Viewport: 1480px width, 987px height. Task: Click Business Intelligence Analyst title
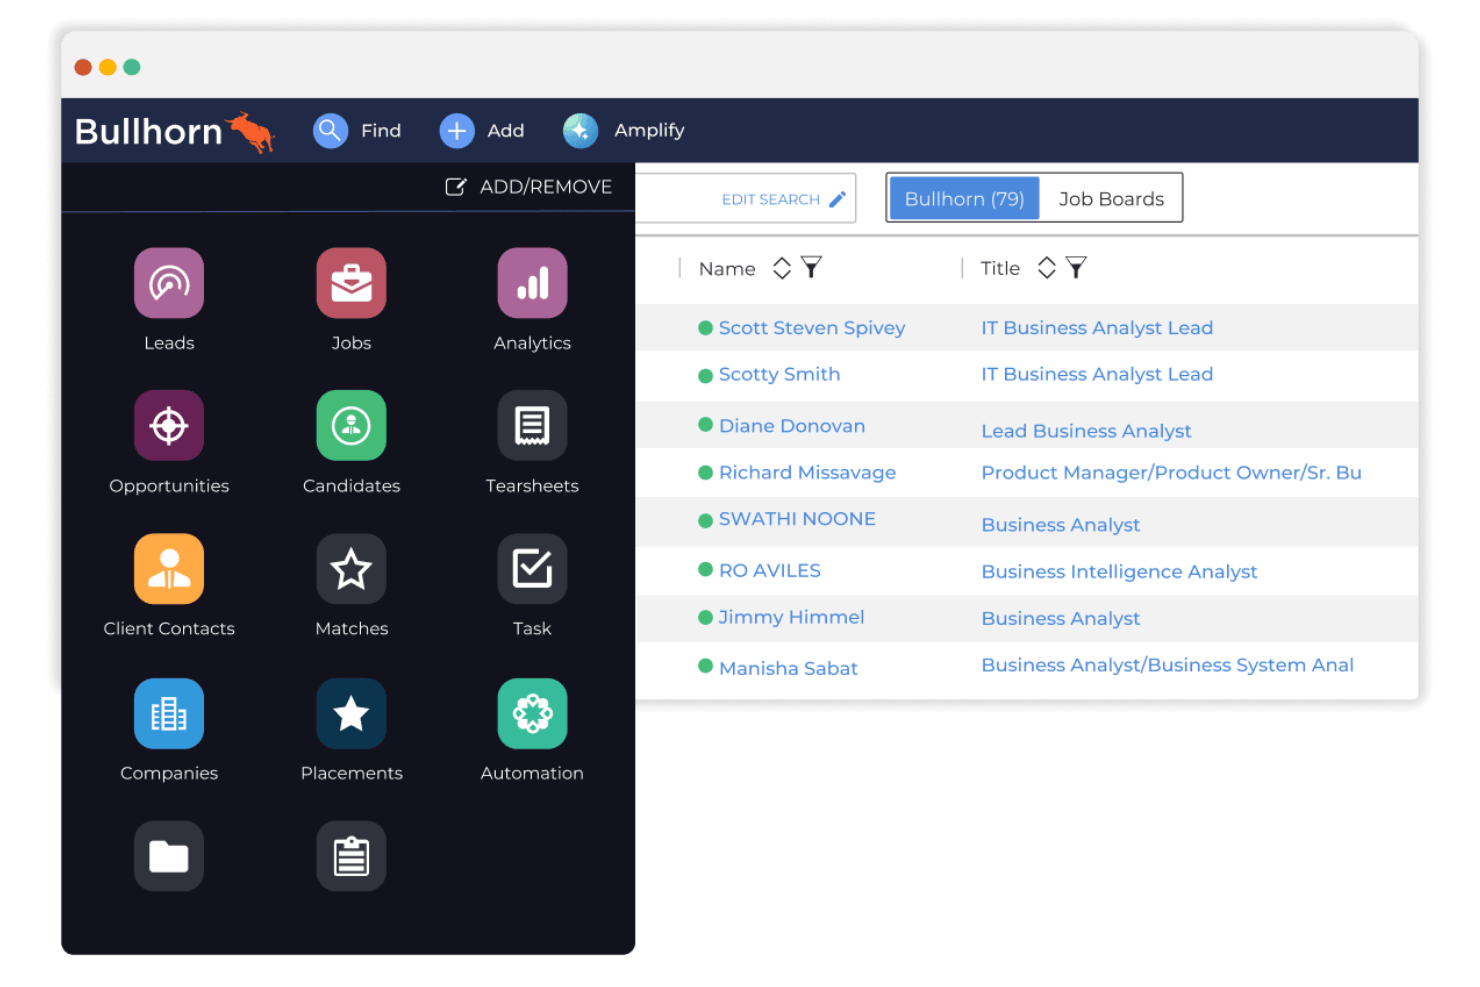click(x=1119, y=571)
